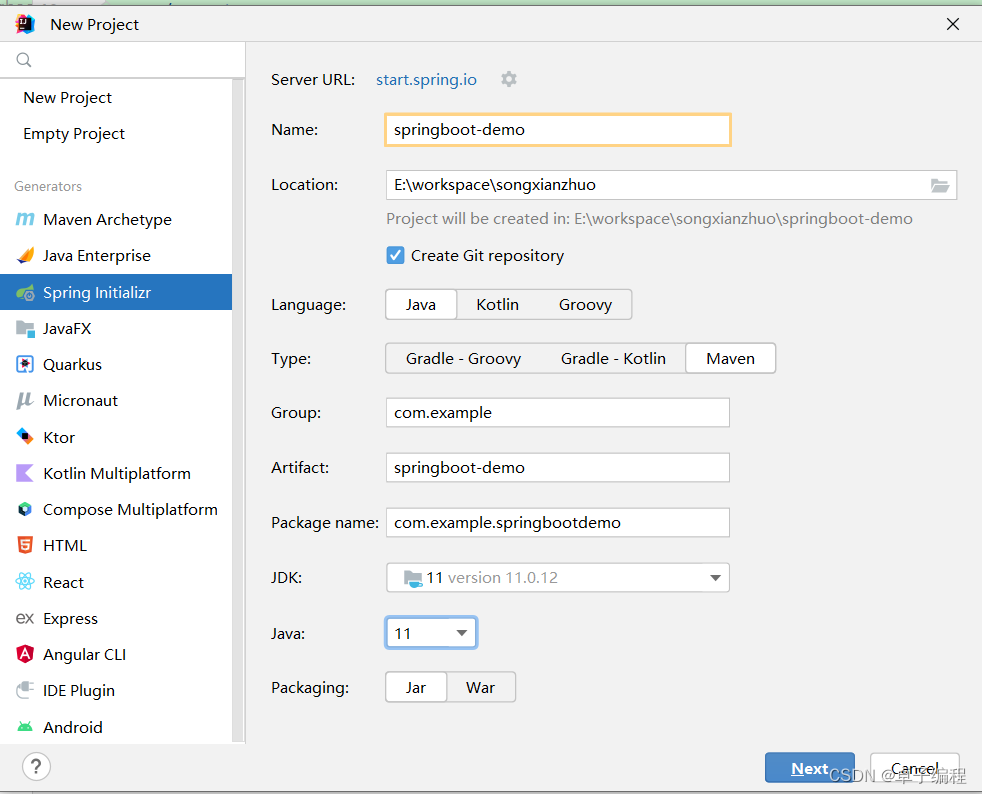Image resolution: width=982 pixels, height=794 pixels.
Task: Select Java as the language
Action: pyautogui.click(x=421, y=304)
